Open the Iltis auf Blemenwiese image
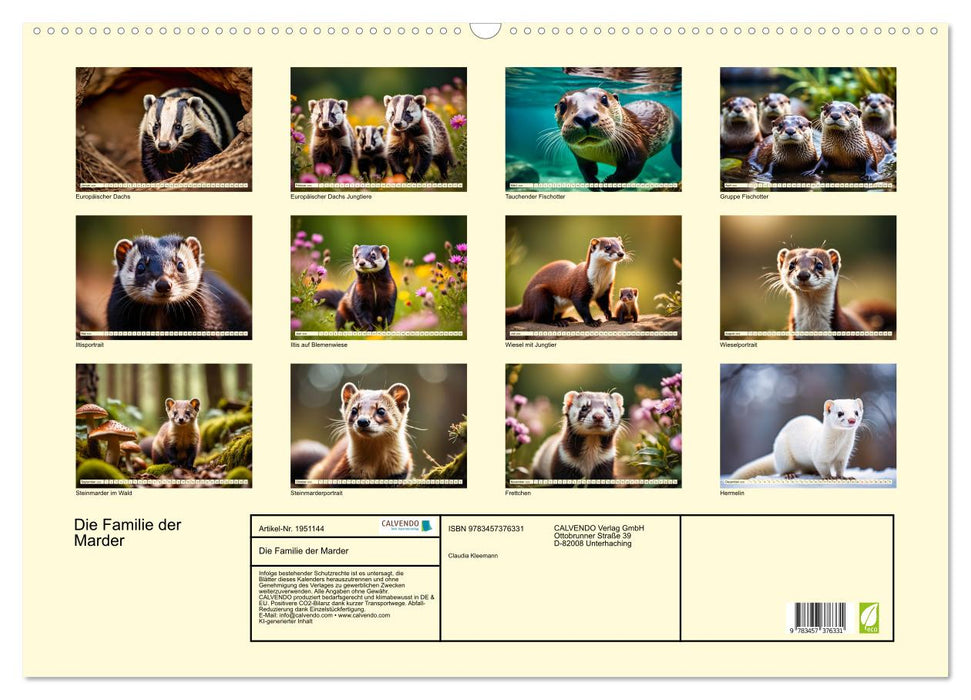 click(x=378, y=277)
